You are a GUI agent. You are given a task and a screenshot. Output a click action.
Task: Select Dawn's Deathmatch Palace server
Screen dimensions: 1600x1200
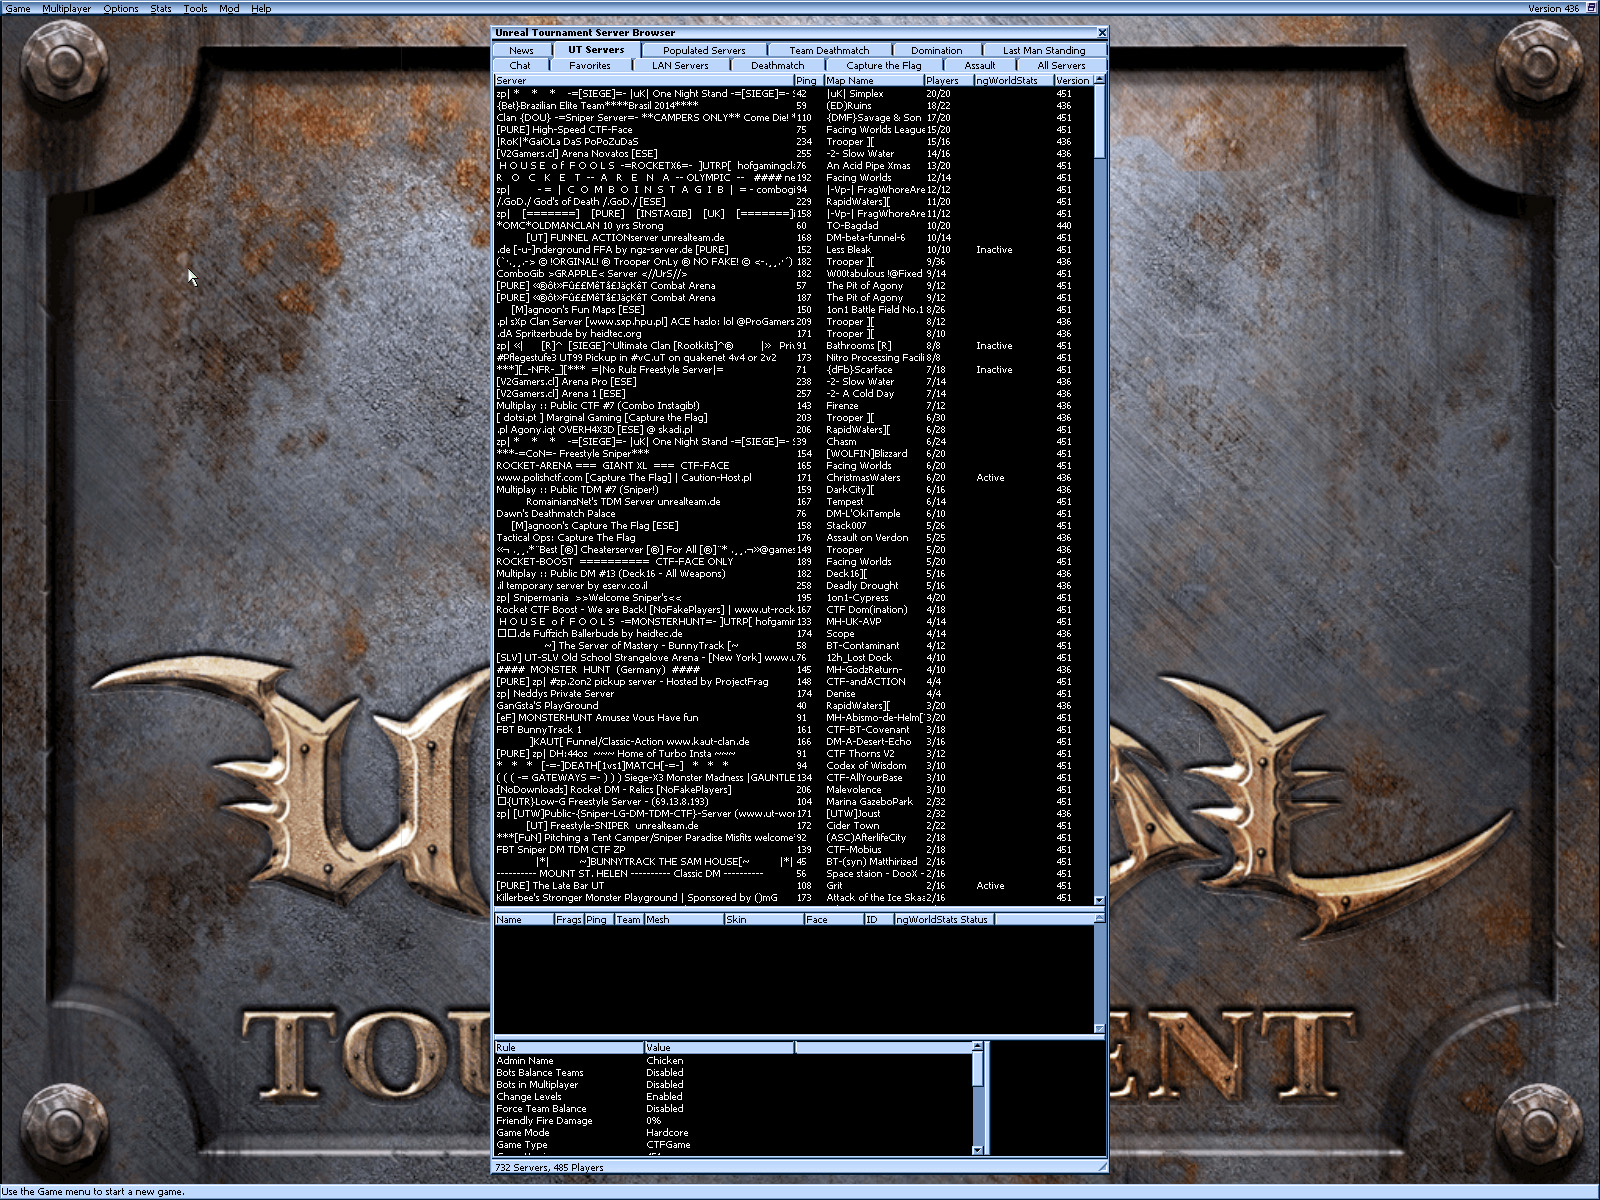[794, 513]
